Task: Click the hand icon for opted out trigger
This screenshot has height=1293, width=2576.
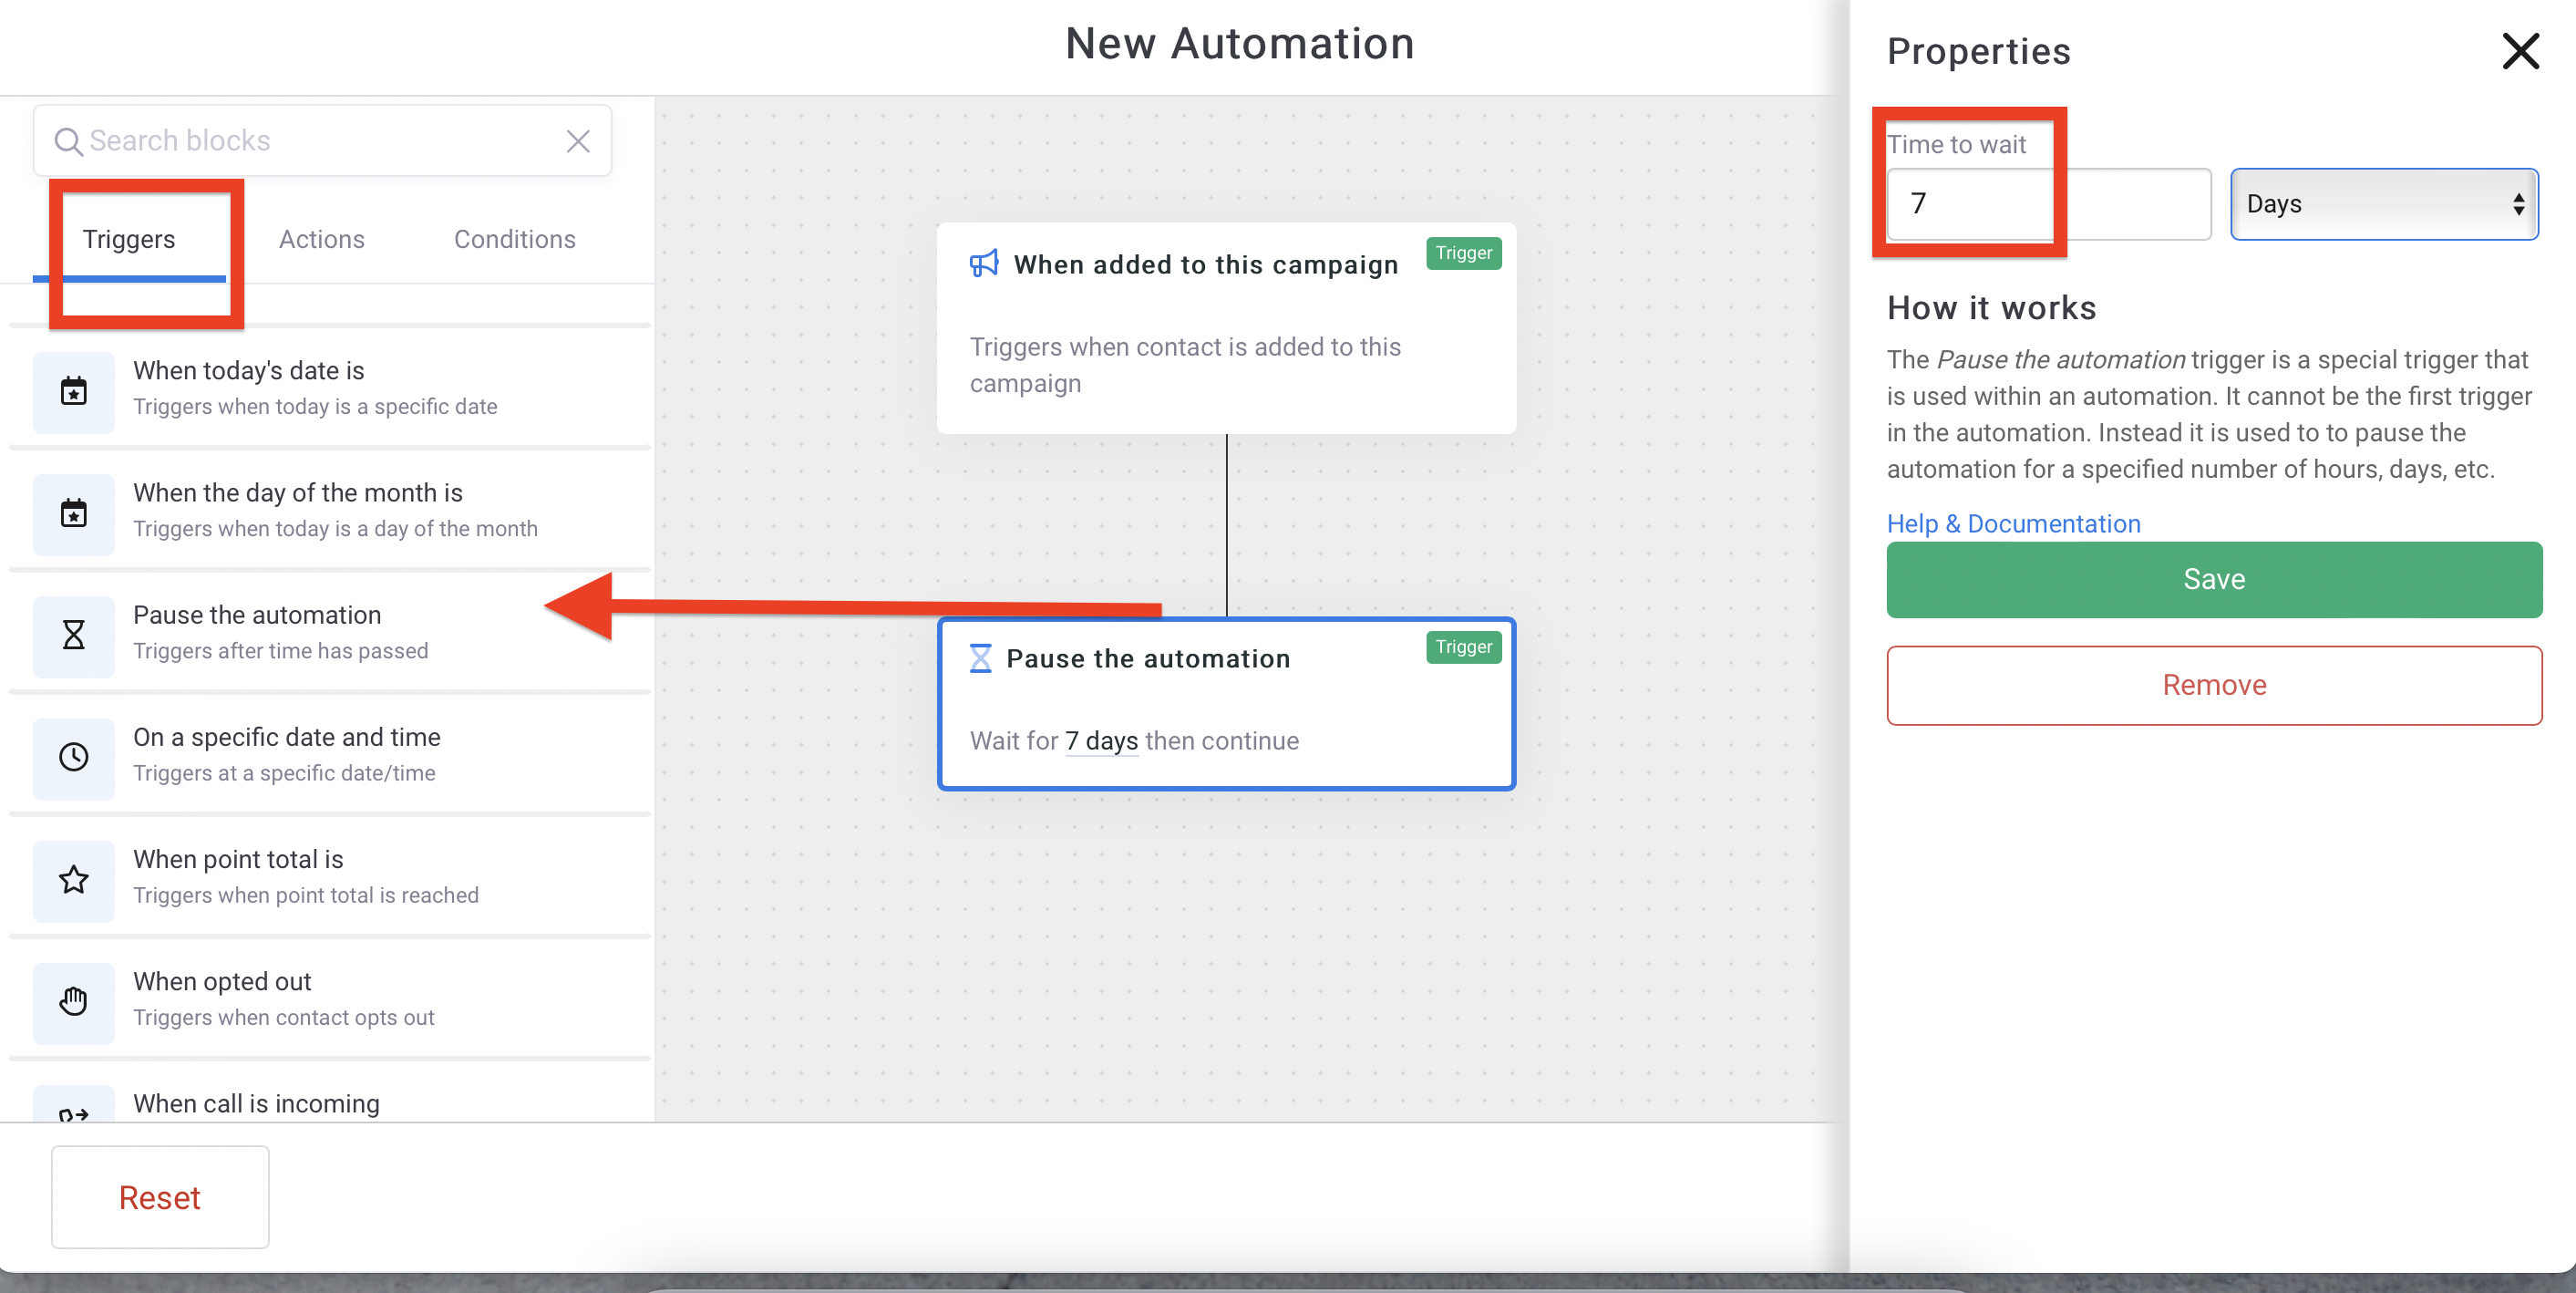Action: click(73, 1001)
